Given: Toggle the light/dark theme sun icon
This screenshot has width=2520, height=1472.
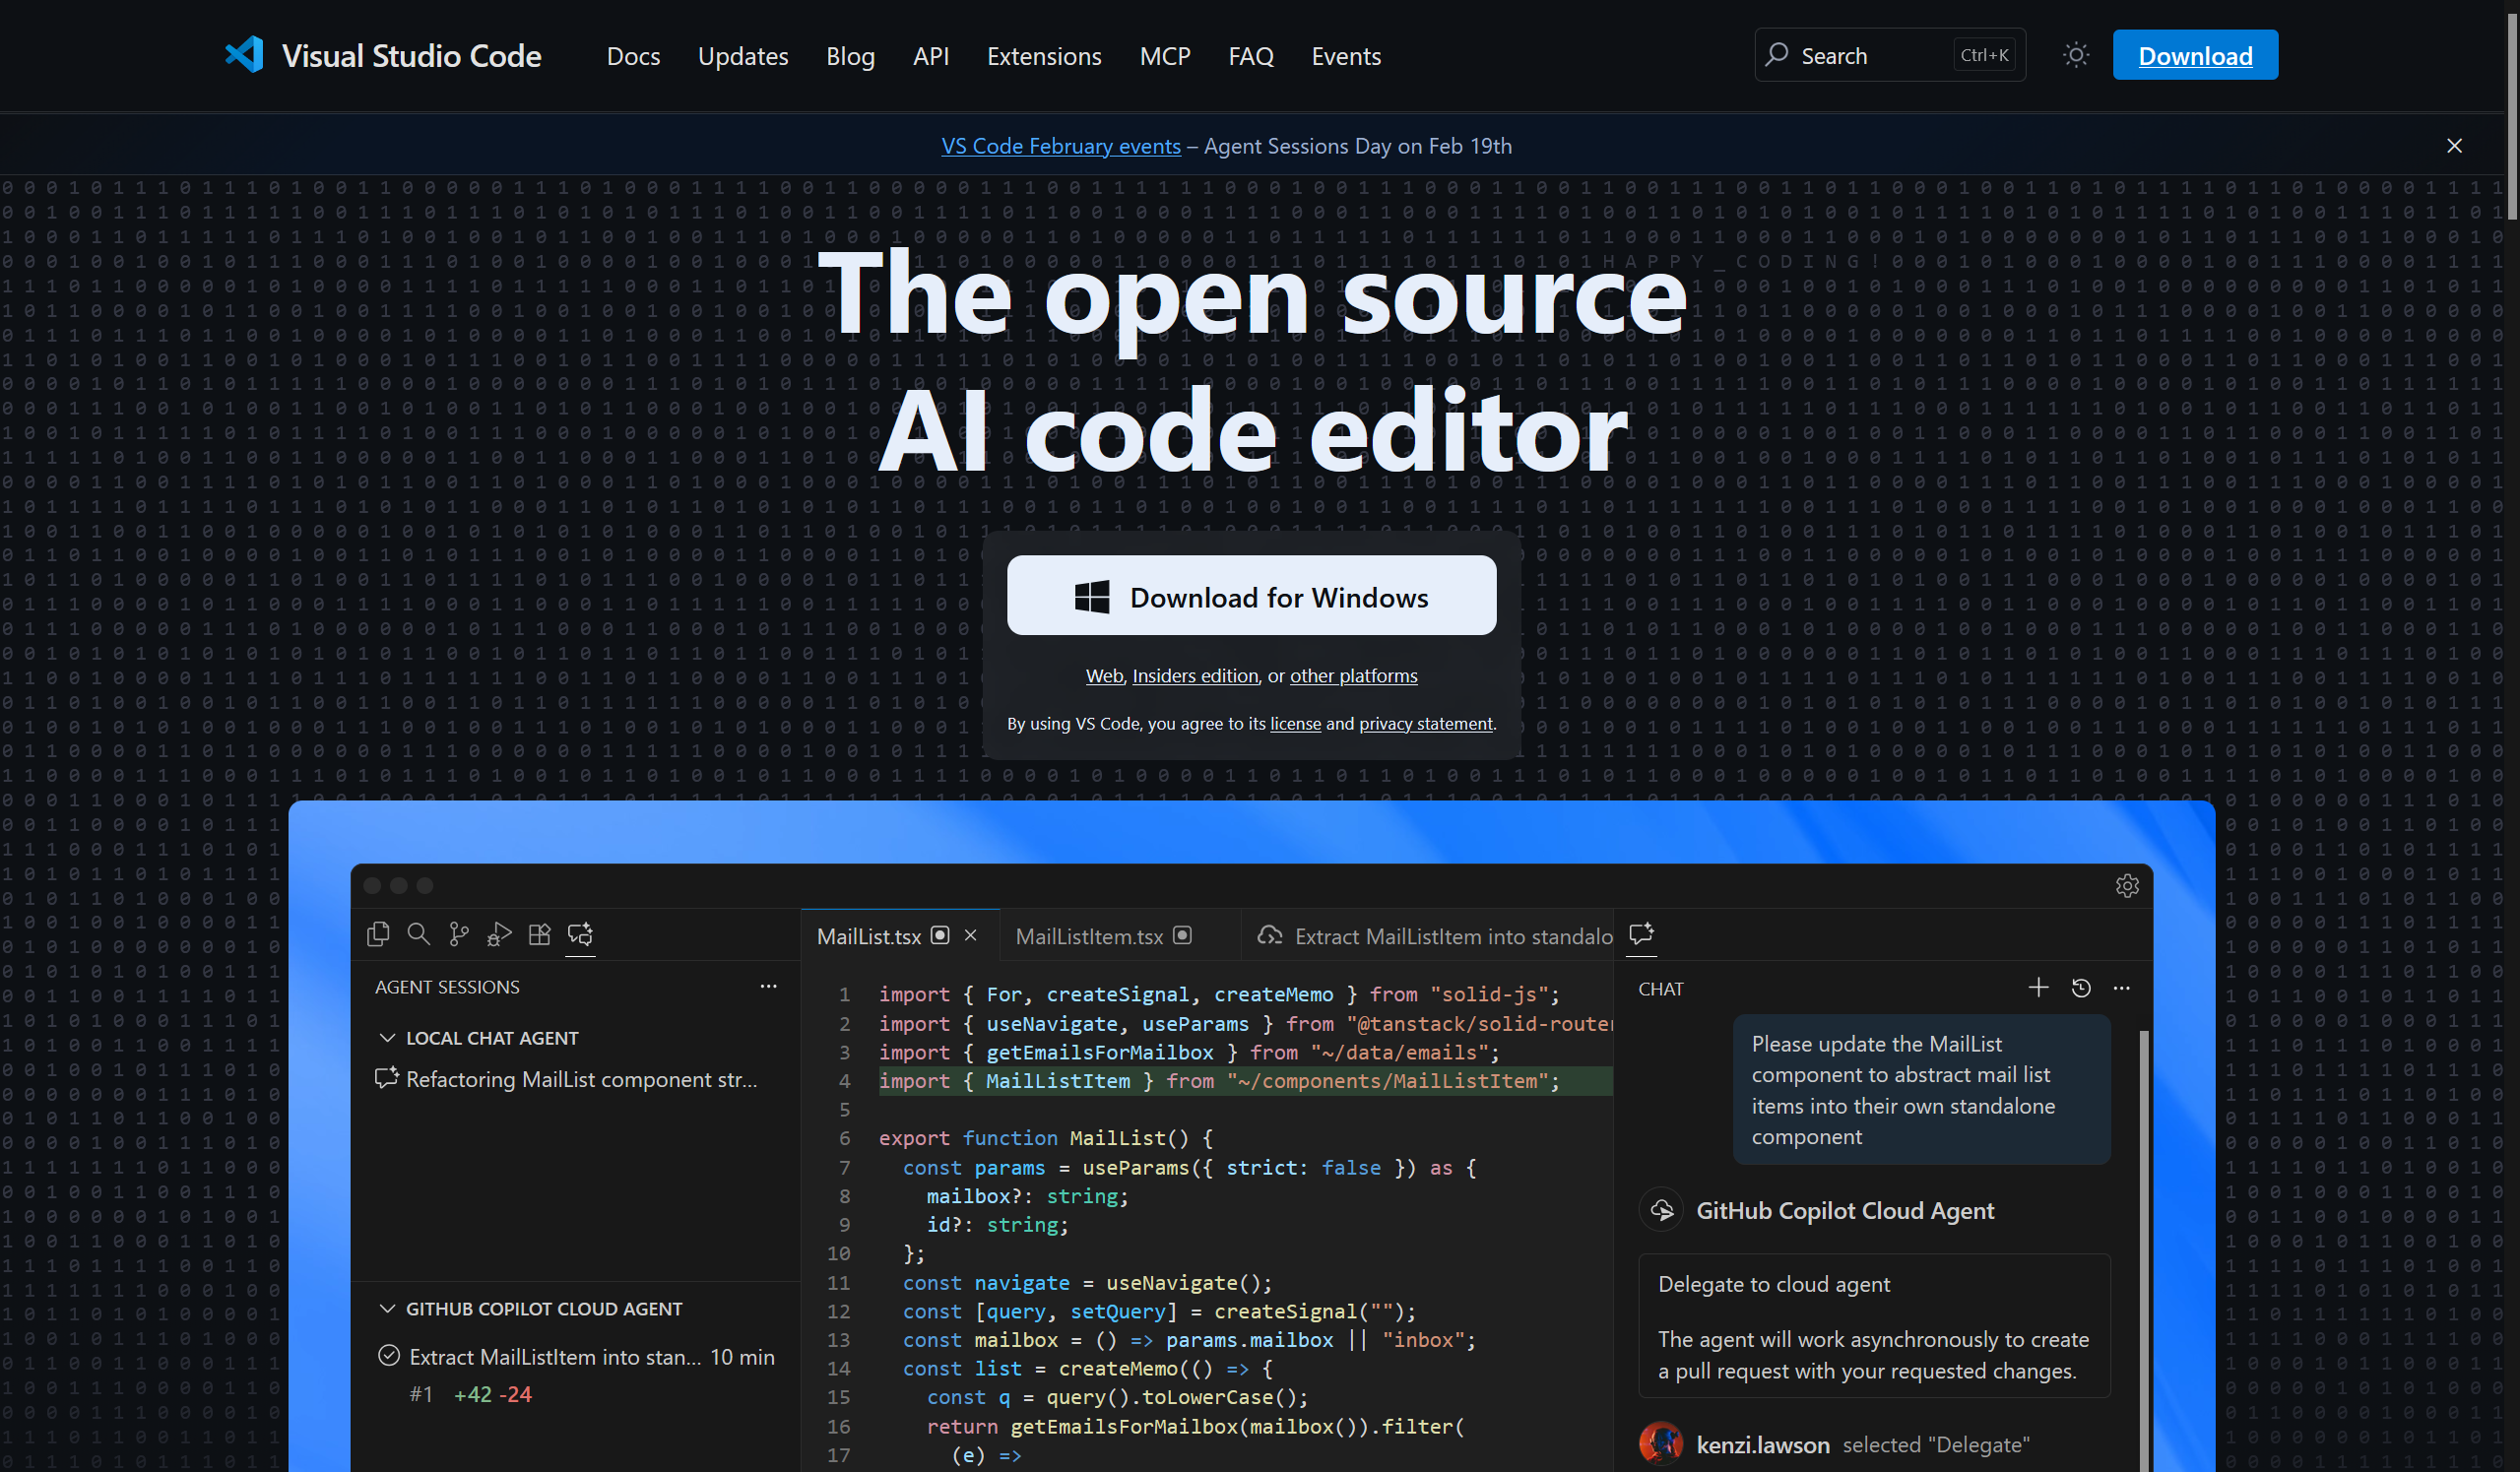Looking at the screenshot, I should coord(2076,55).
